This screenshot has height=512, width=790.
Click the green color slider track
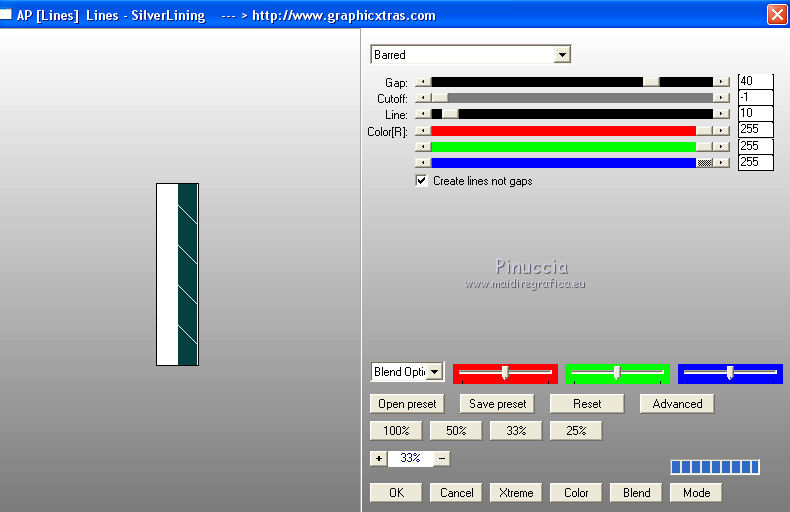pyautogui.click(x=564, y=147)
